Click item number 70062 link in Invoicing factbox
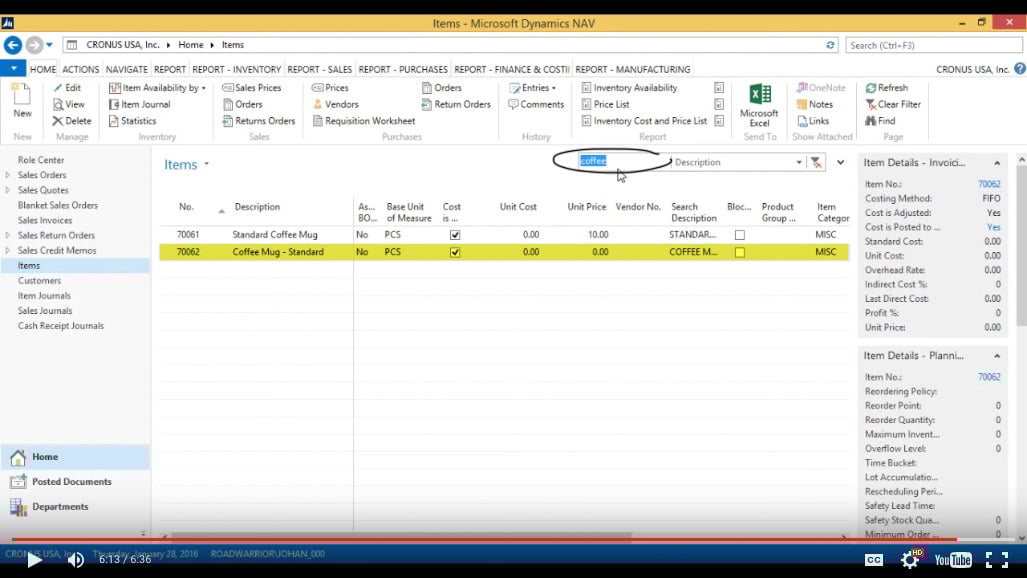Image resolution: width=1027 pixels, height=578 pixels. tap(989, 184)
